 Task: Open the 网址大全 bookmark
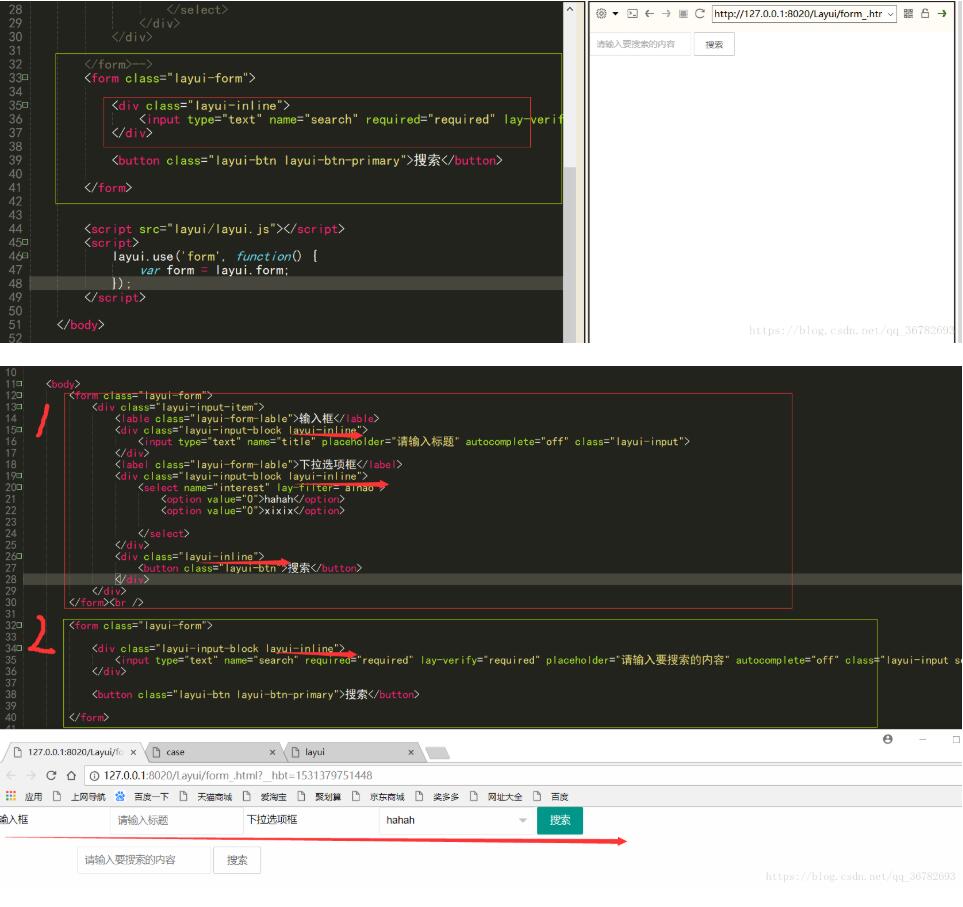496,796
